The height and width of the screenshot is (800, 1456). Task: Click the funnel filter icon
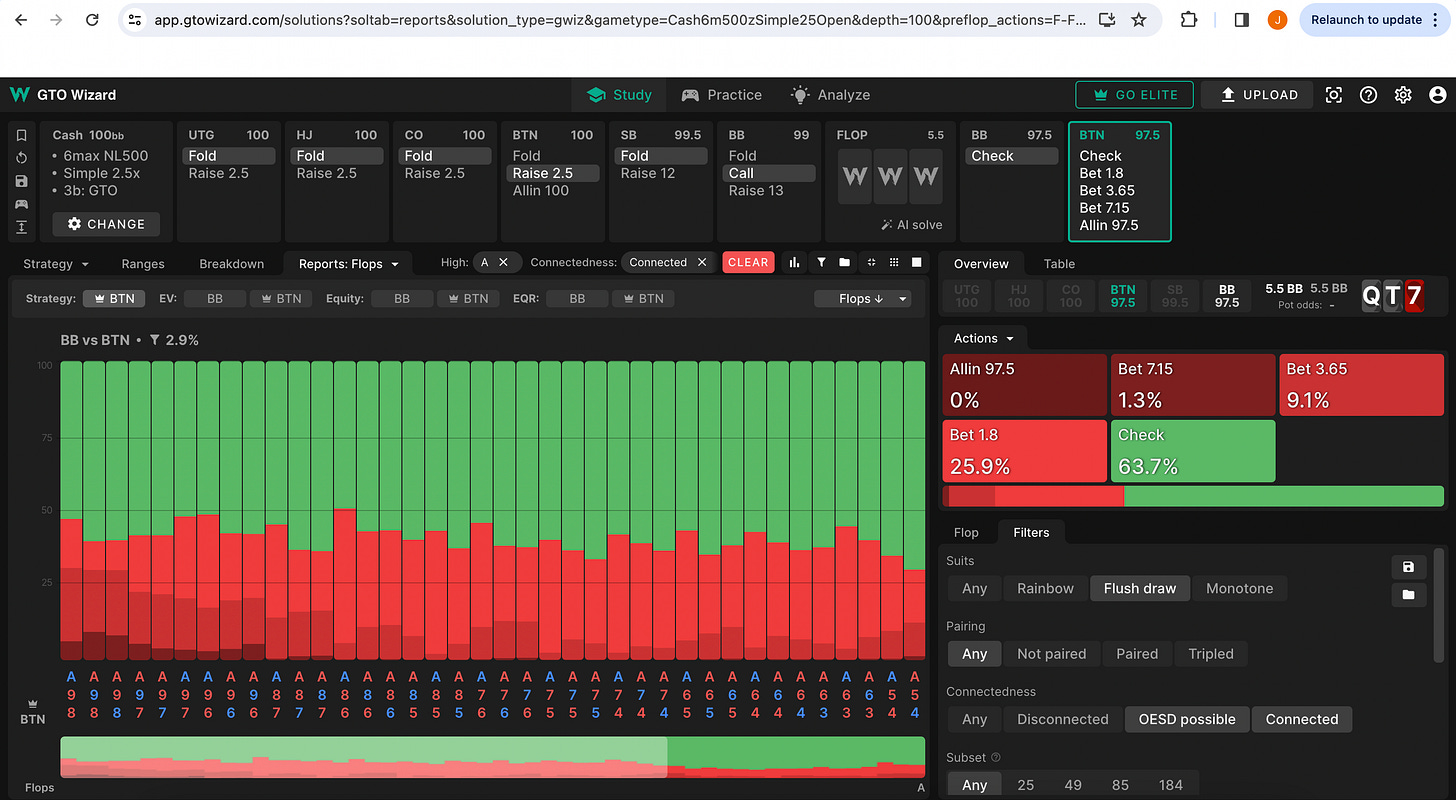click(821, 262)
